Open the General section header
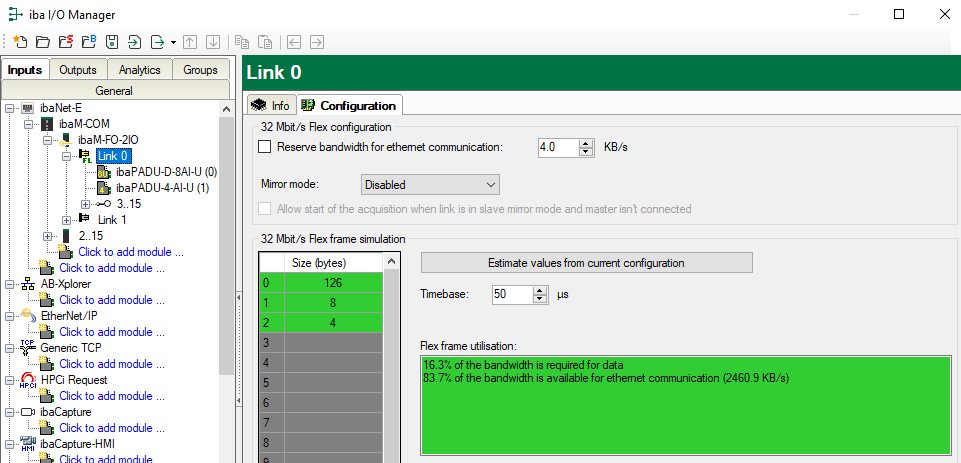 [115, 91]
